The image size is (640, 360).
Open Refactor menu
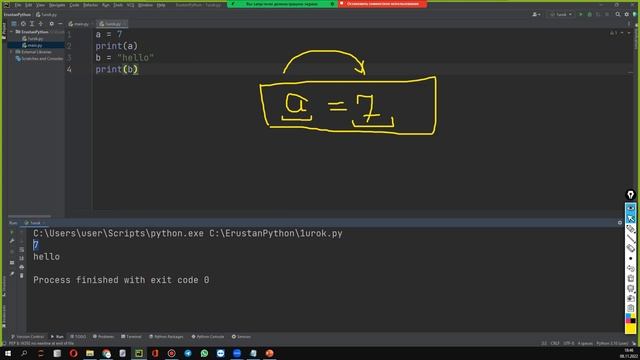pyautogui.click(x=91, y=5)
